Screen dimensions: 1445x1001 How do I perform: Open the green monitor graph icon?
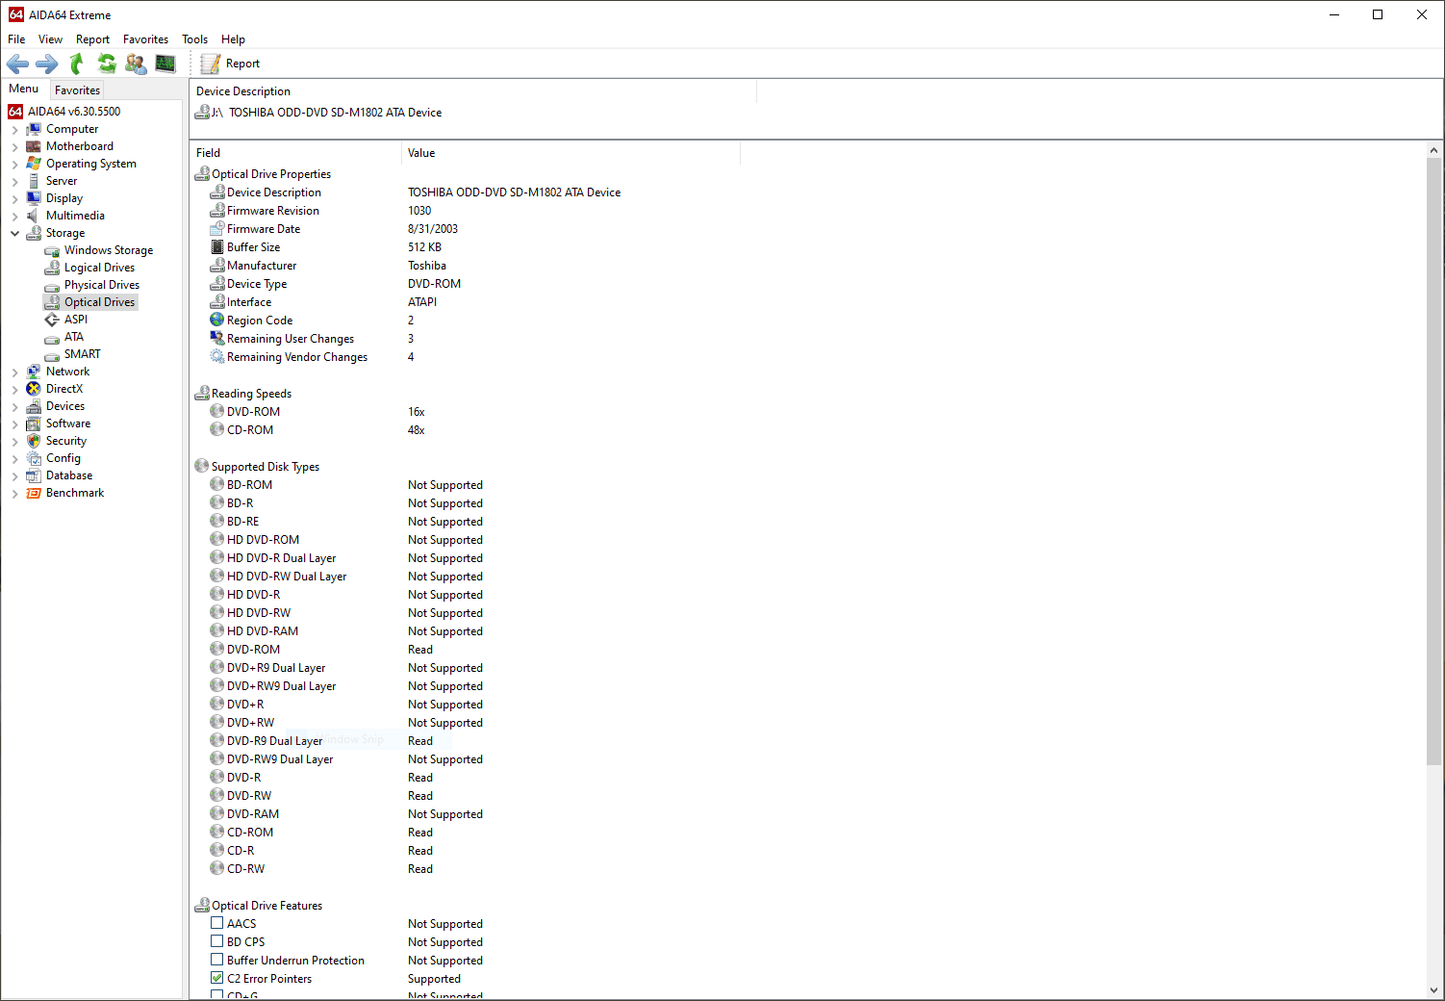(165, 64)
